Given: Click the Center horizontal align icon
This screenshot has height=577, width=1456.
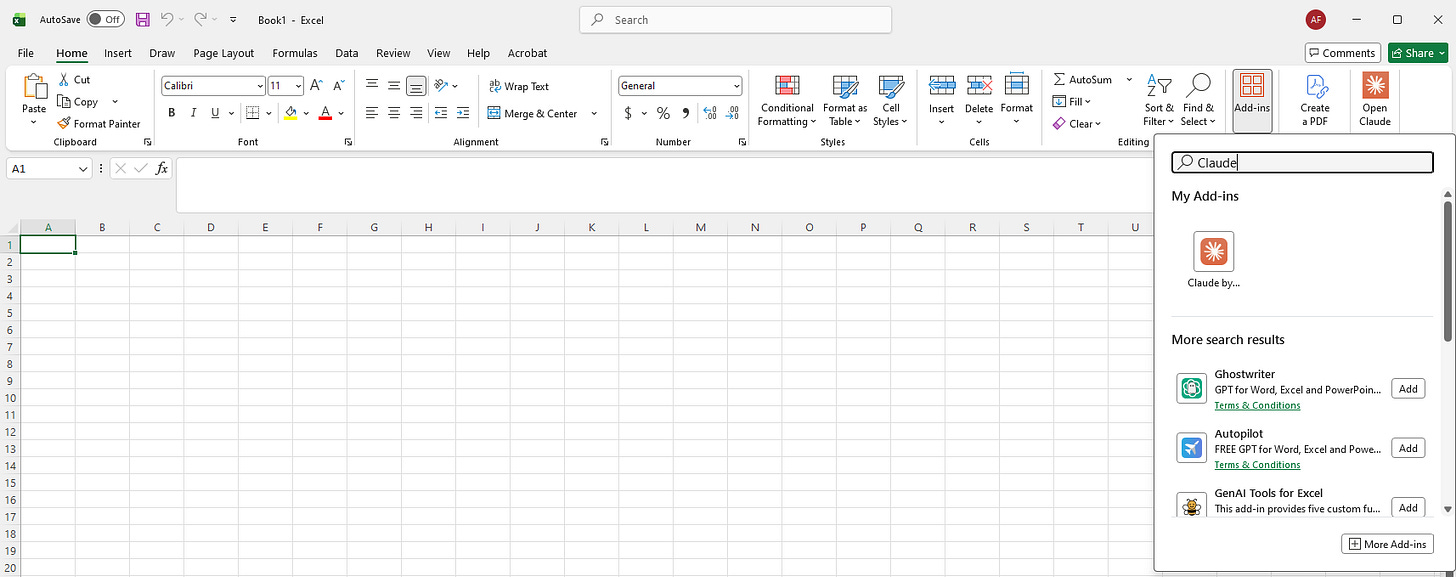Looking at the screenshot, I should (x=394, y=113).
